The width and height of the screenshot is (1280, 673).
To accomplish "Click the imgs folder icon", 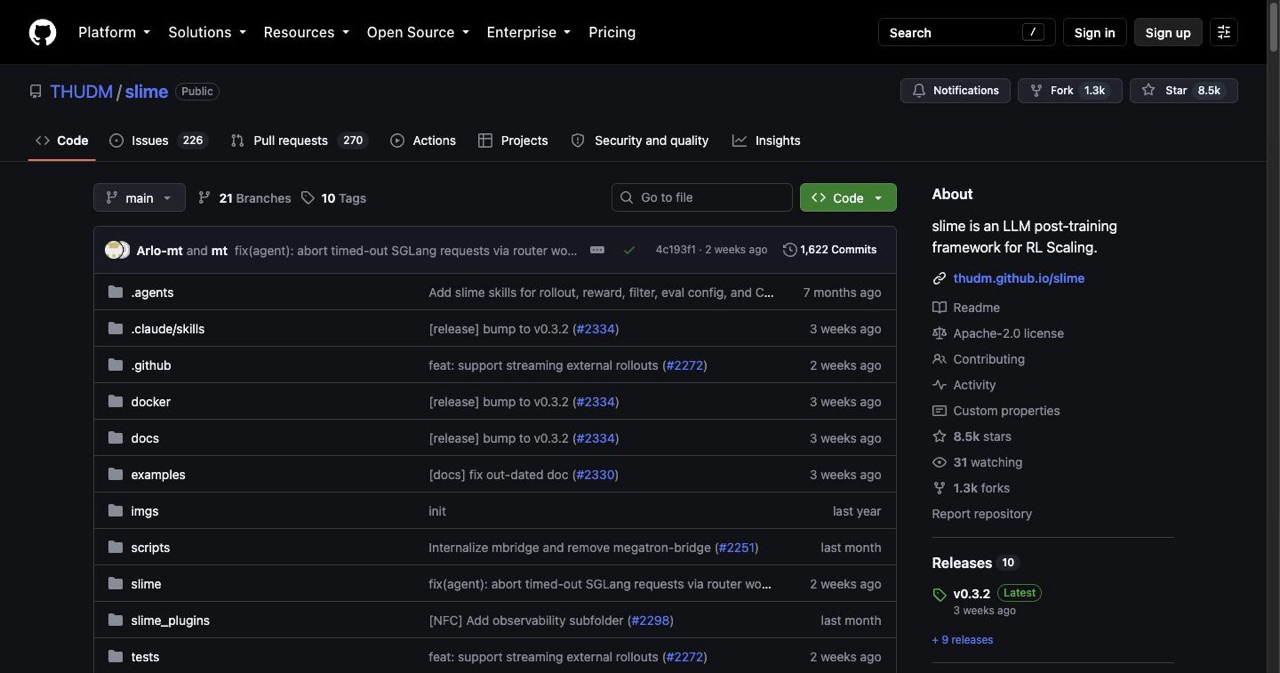I will (x=115, y=510).
